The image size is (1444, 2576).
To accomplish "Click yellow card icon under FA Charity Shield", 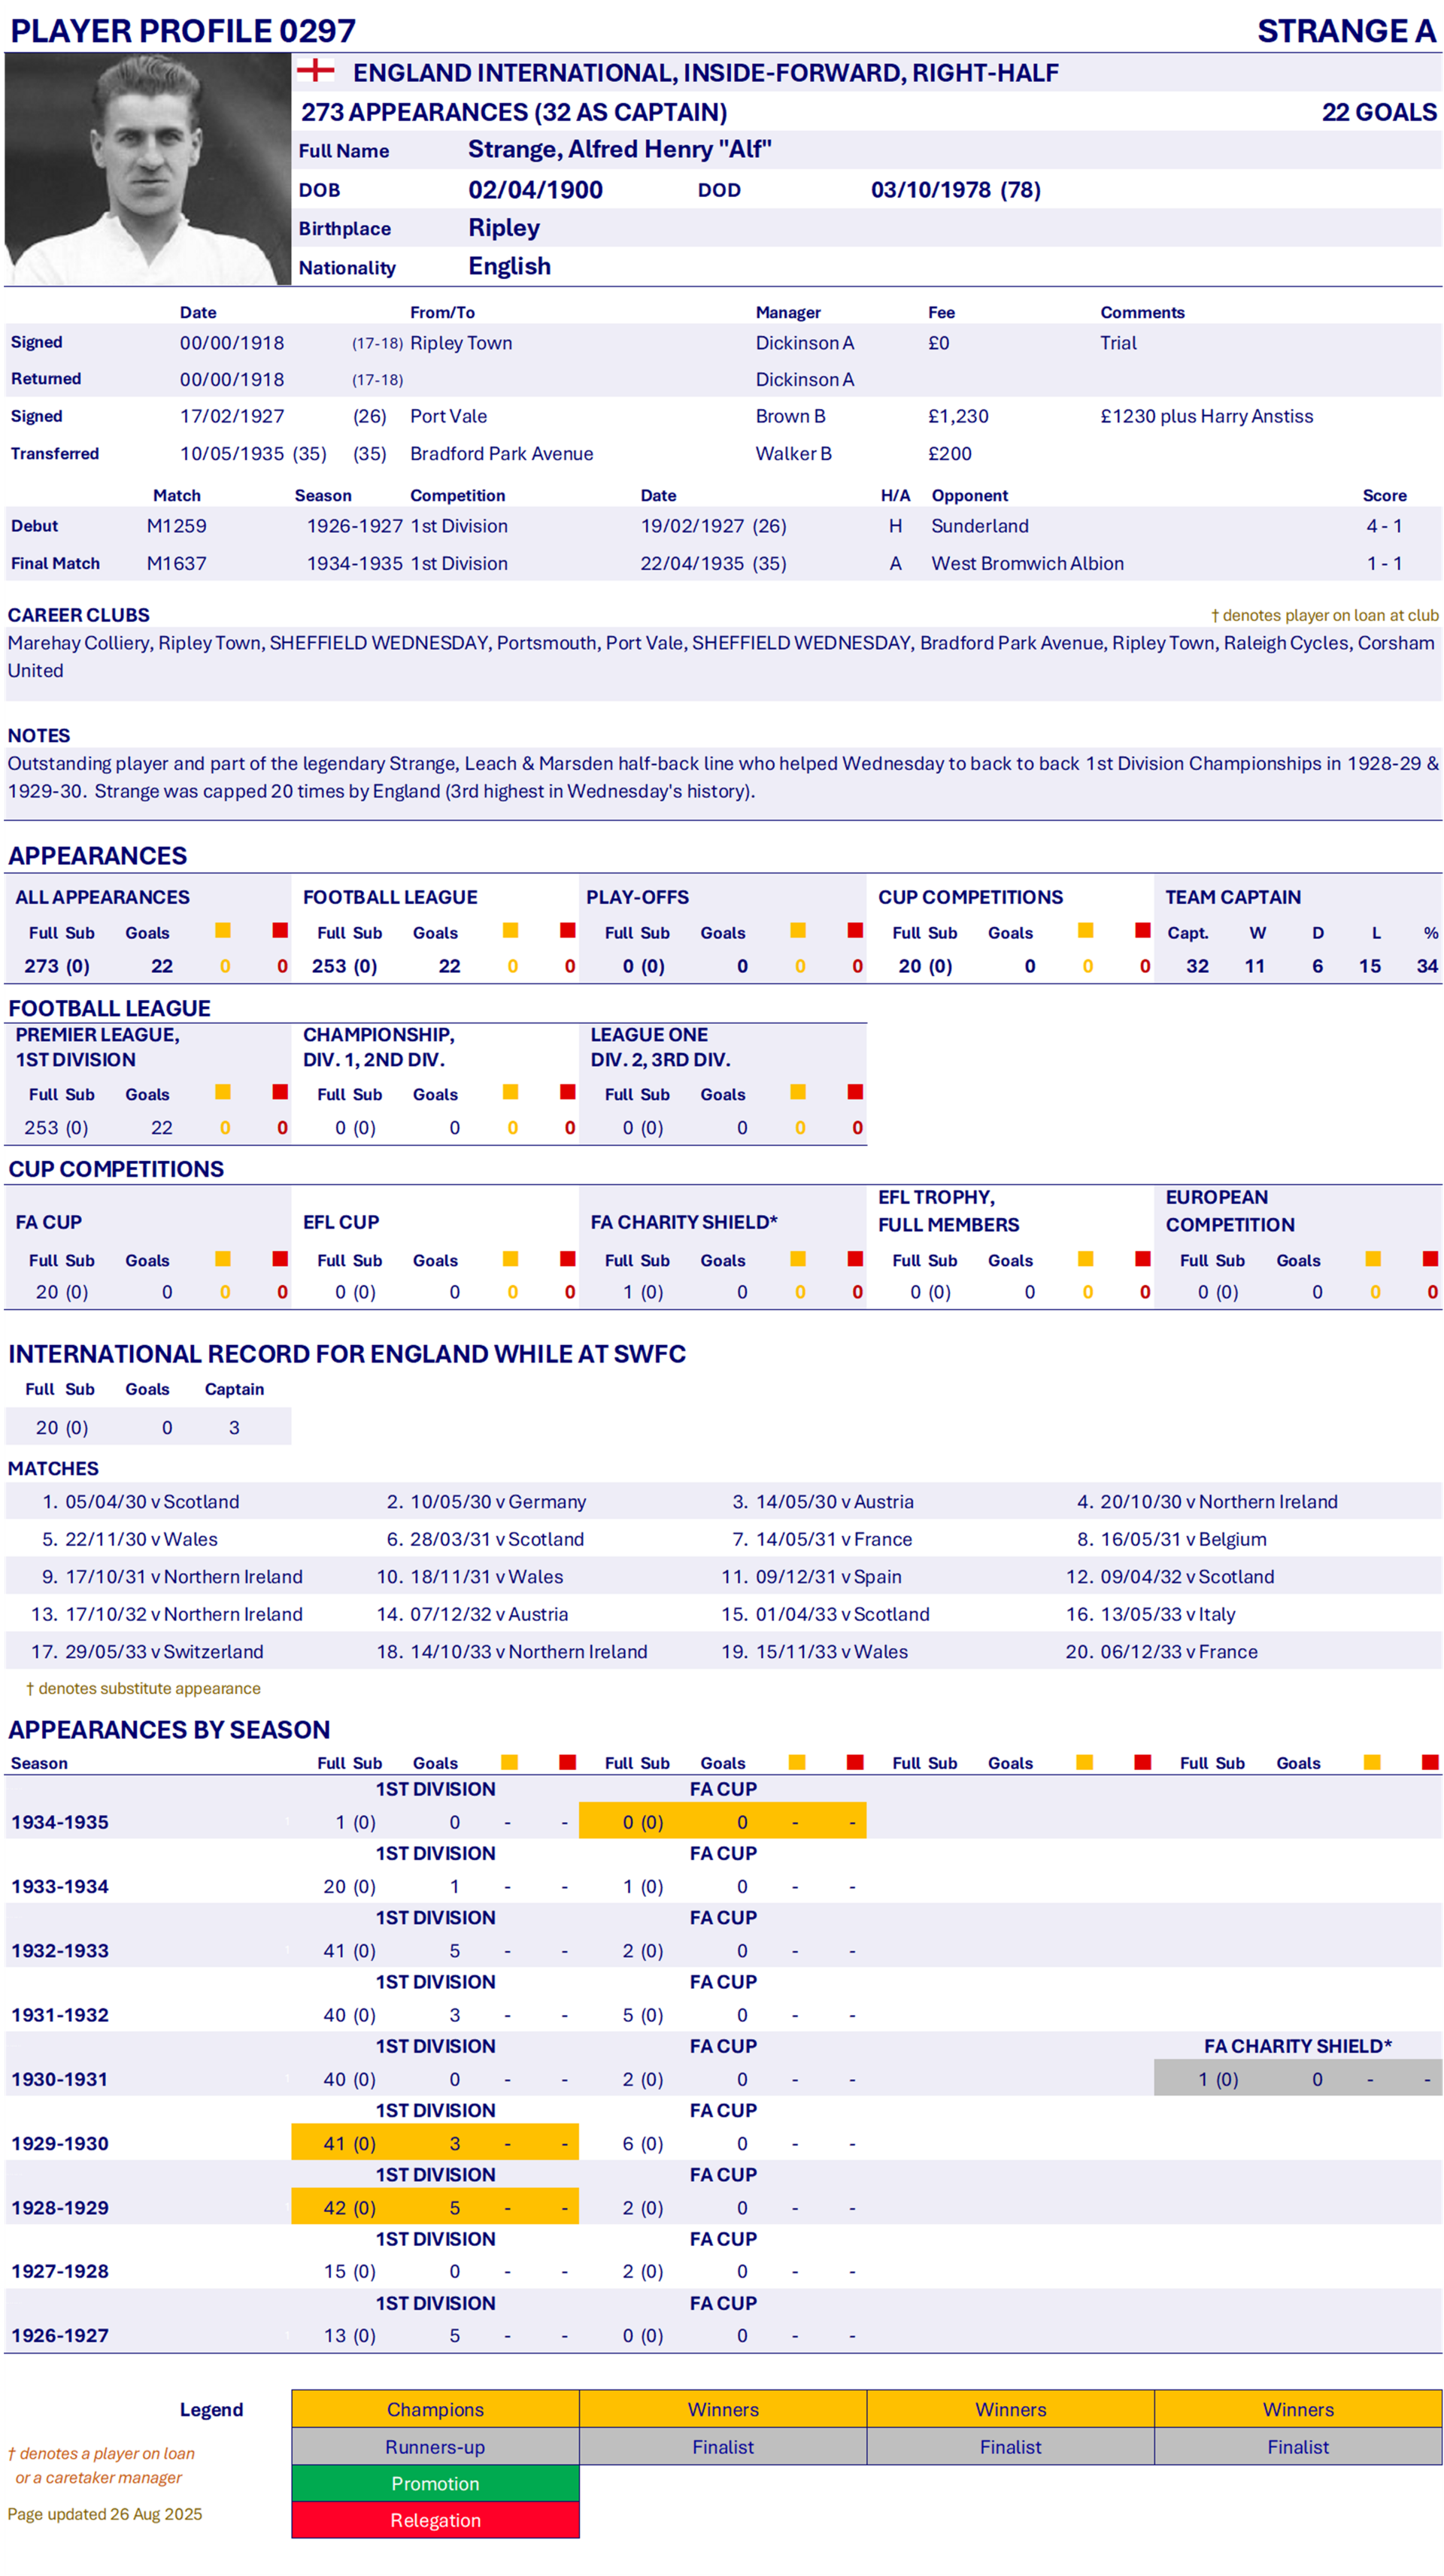I will coord(798,1259).
